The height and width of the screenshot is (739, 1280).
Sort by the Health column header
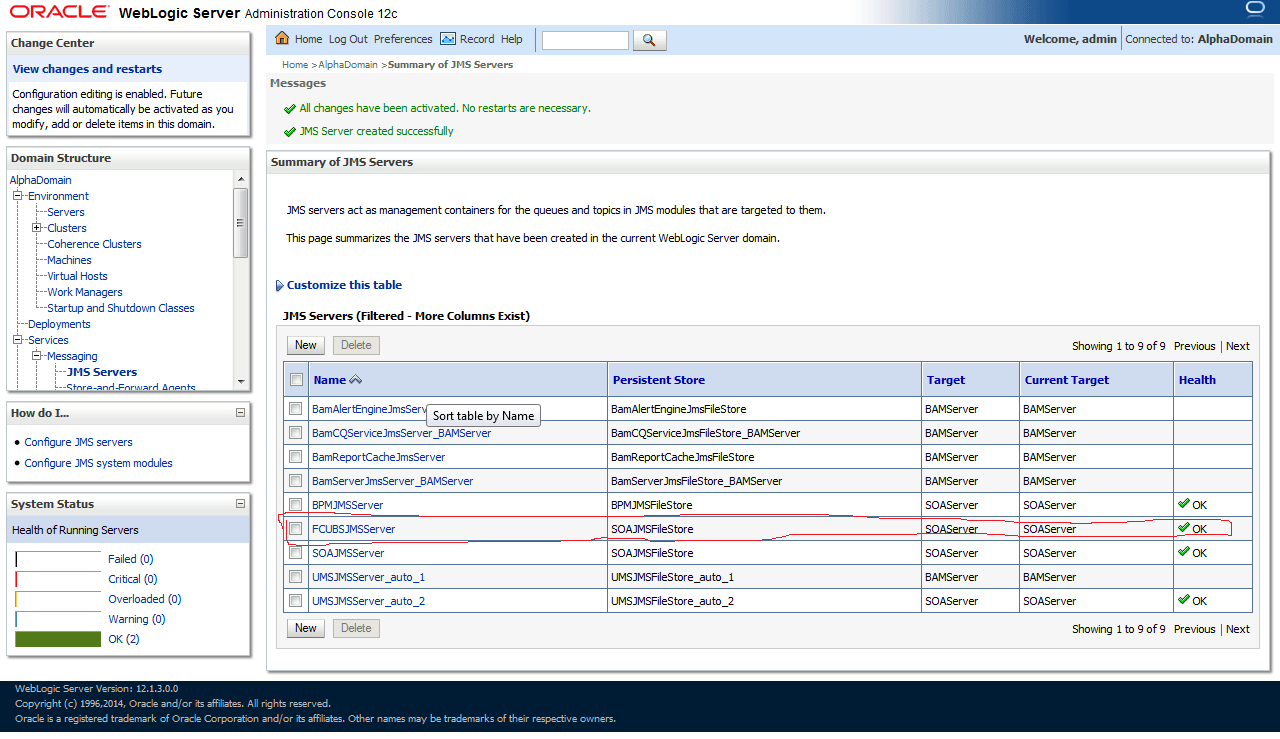(x=1197, y=380)
